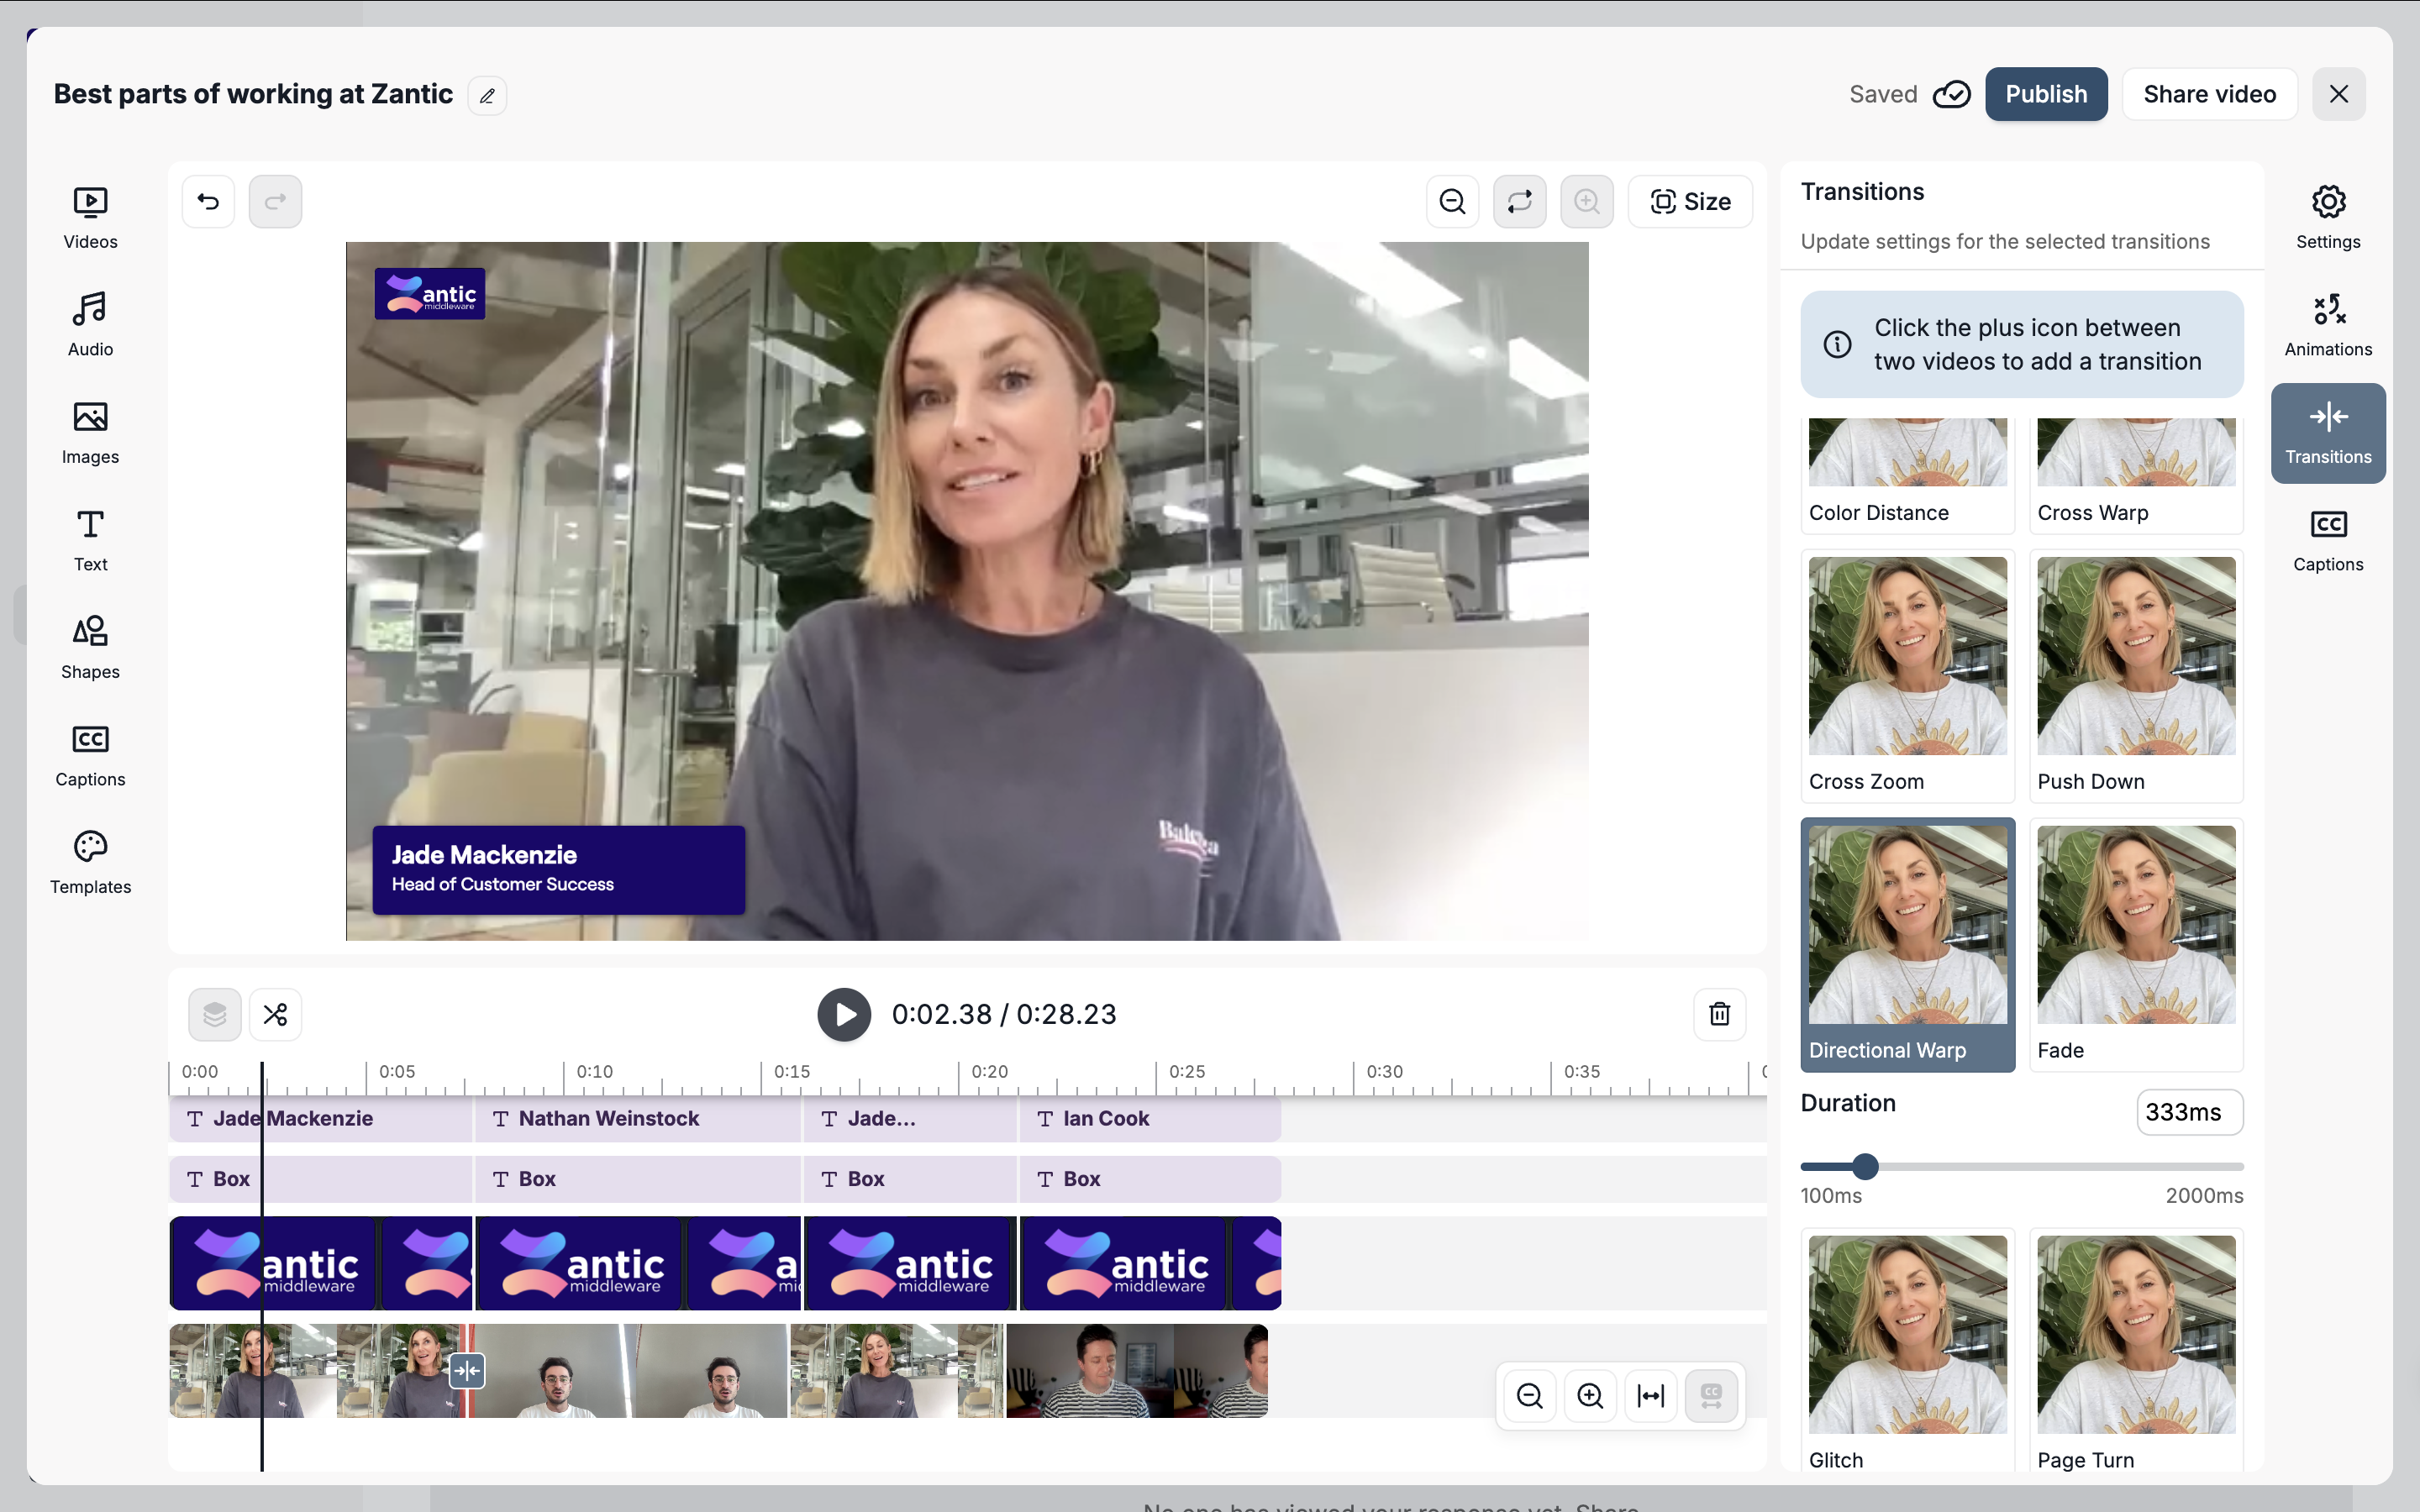Delete selected item with trash icon

pyautogui.click(x=1719, y=1014)
